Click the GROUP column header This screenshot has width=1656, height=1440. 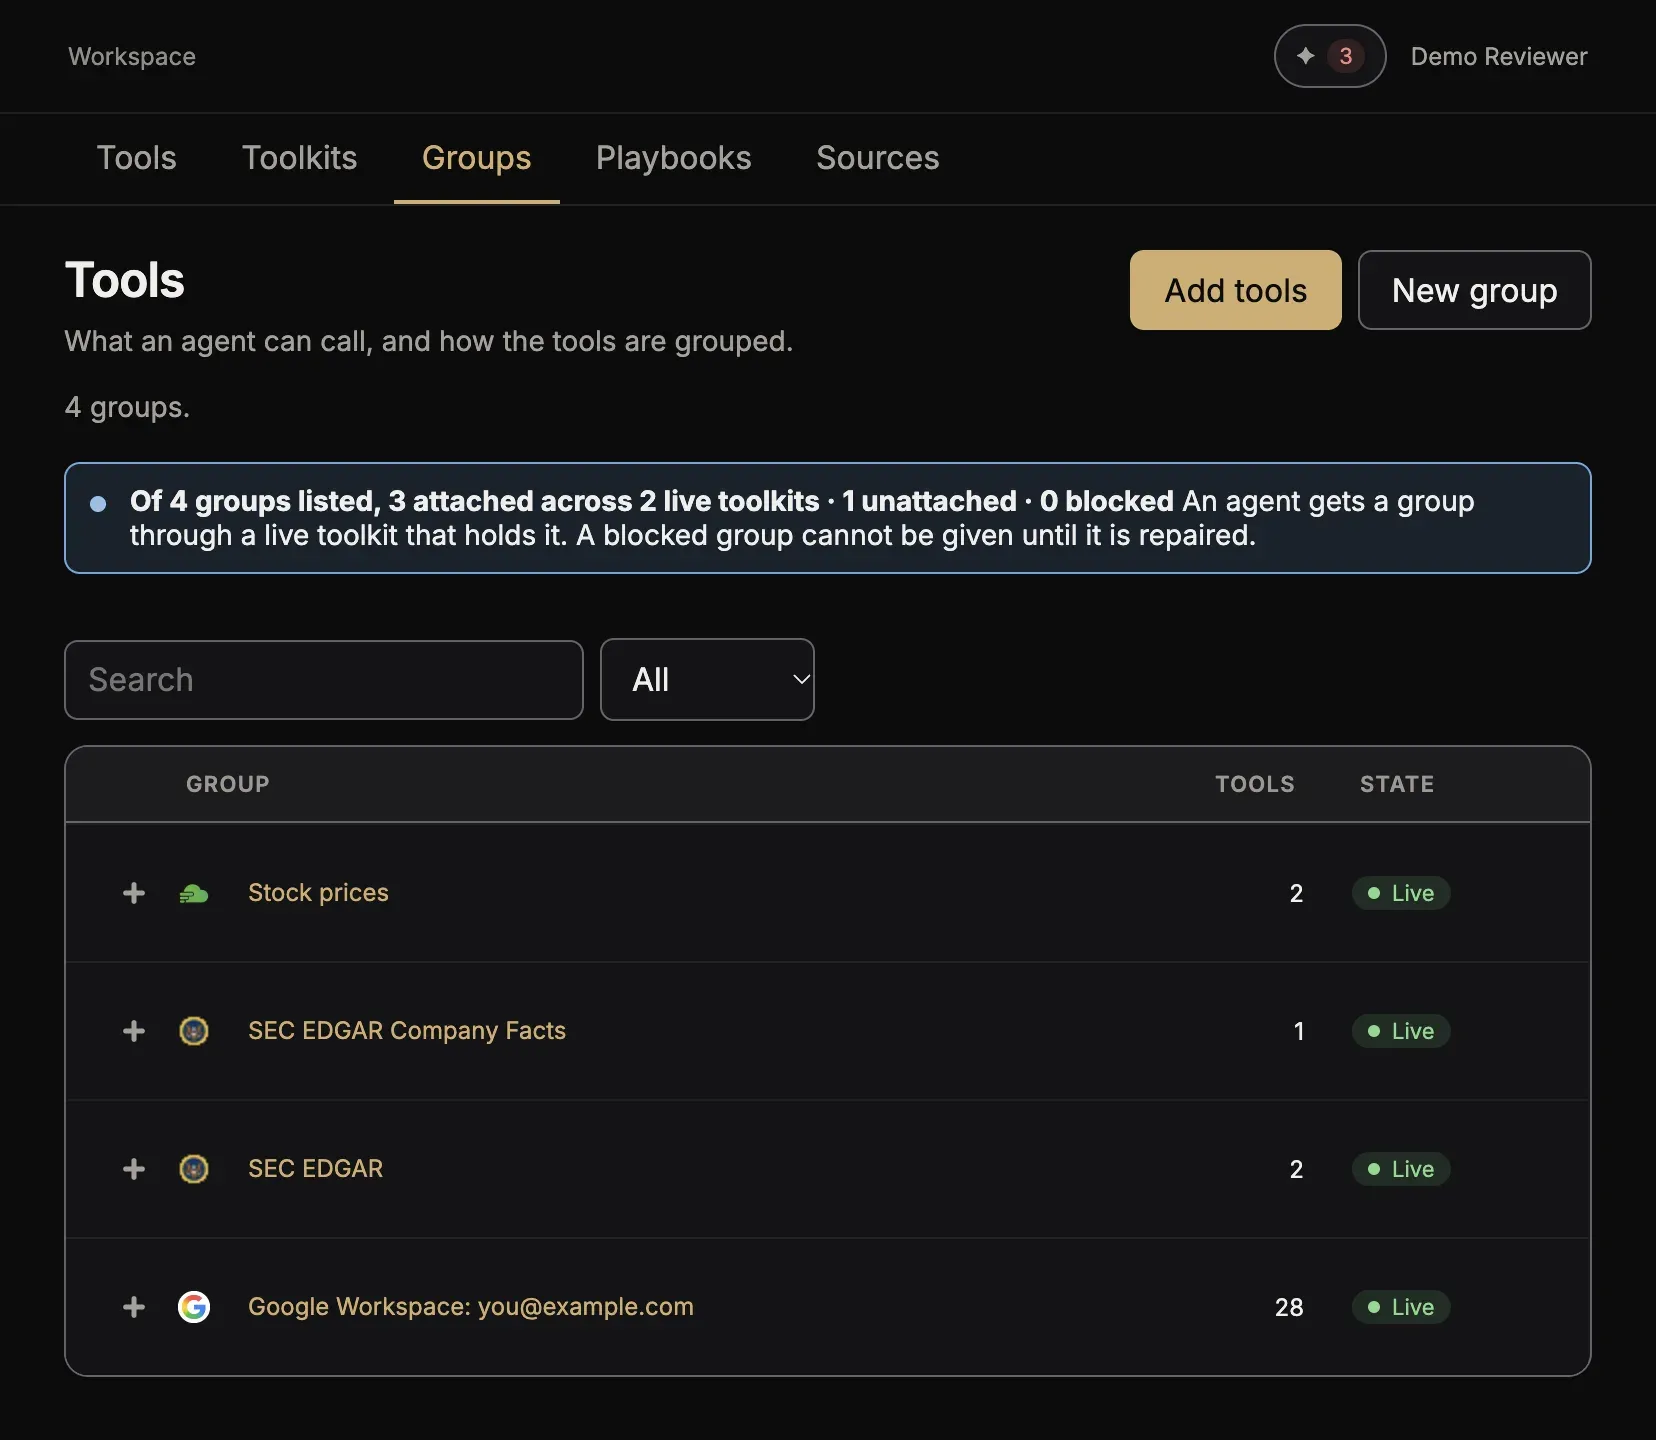(x=228, y=784)
